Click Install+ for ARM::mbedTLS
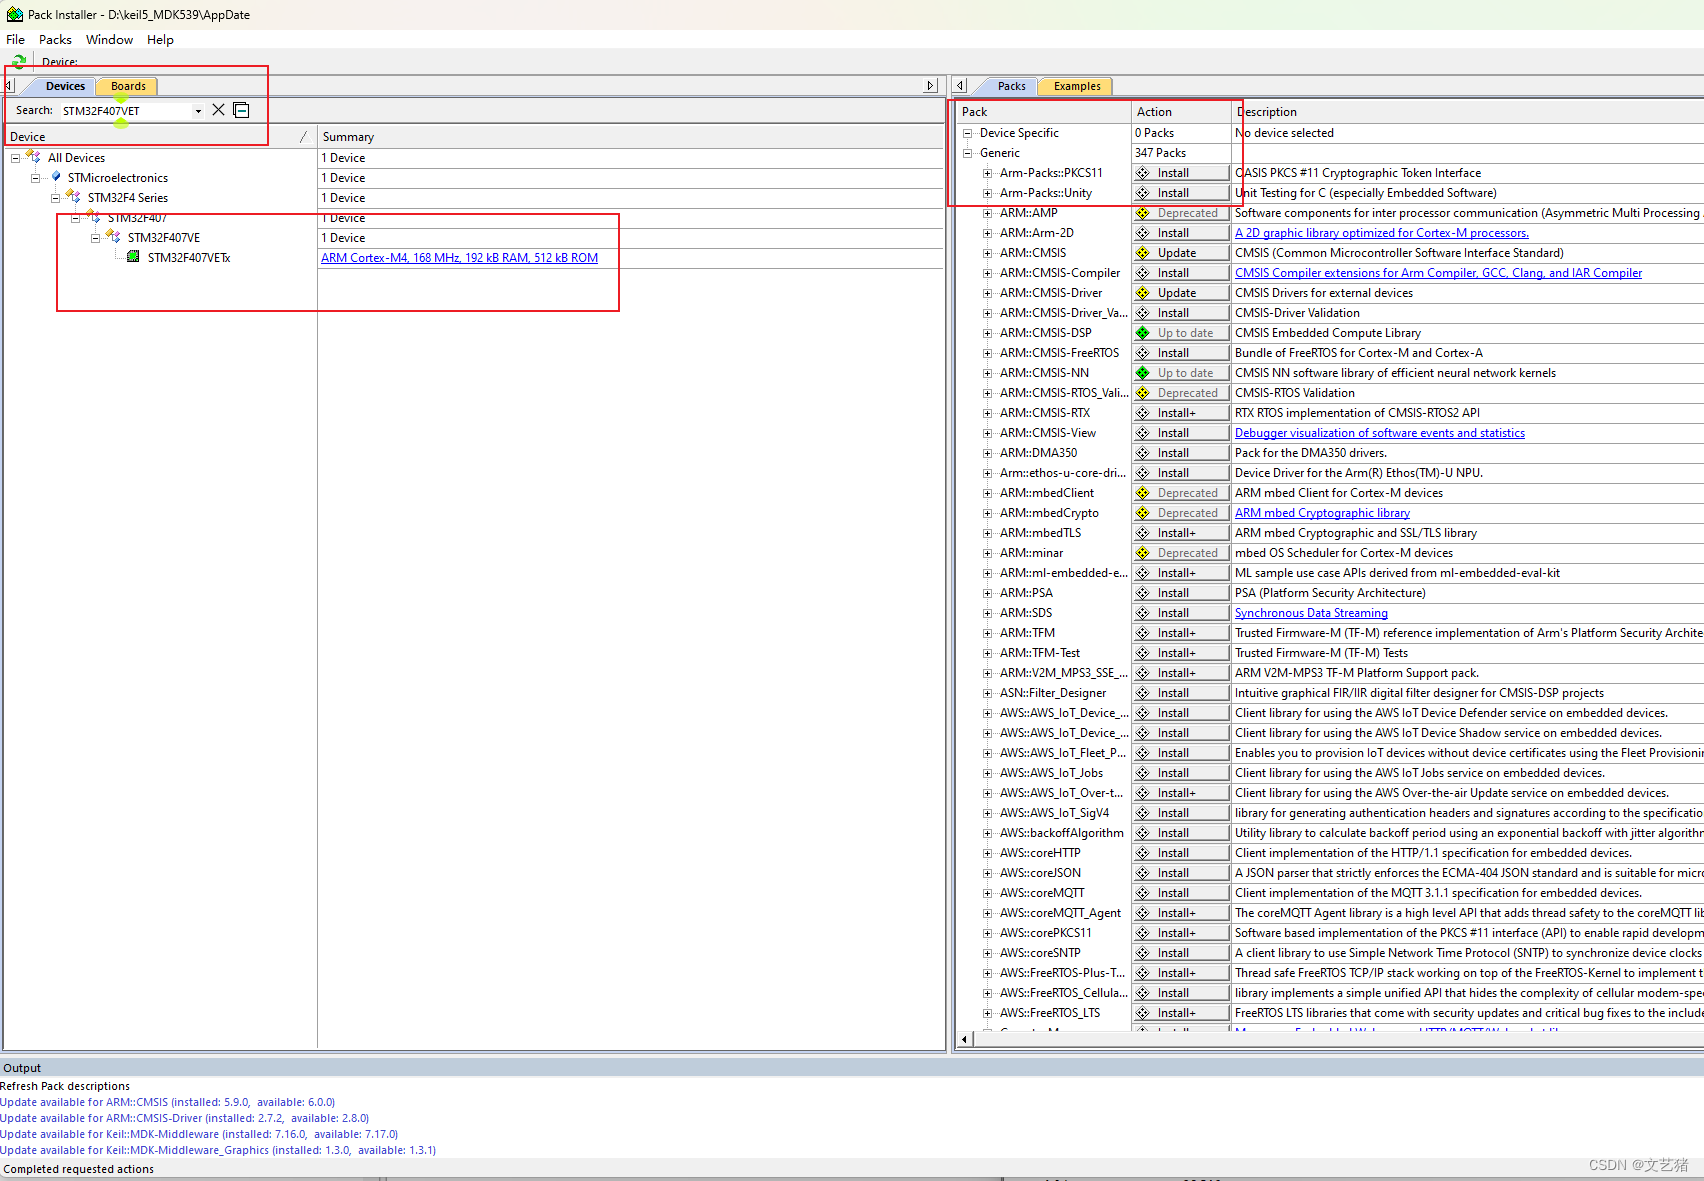Screen dimensions: 1704x1181 click(x=1180, y=533)
